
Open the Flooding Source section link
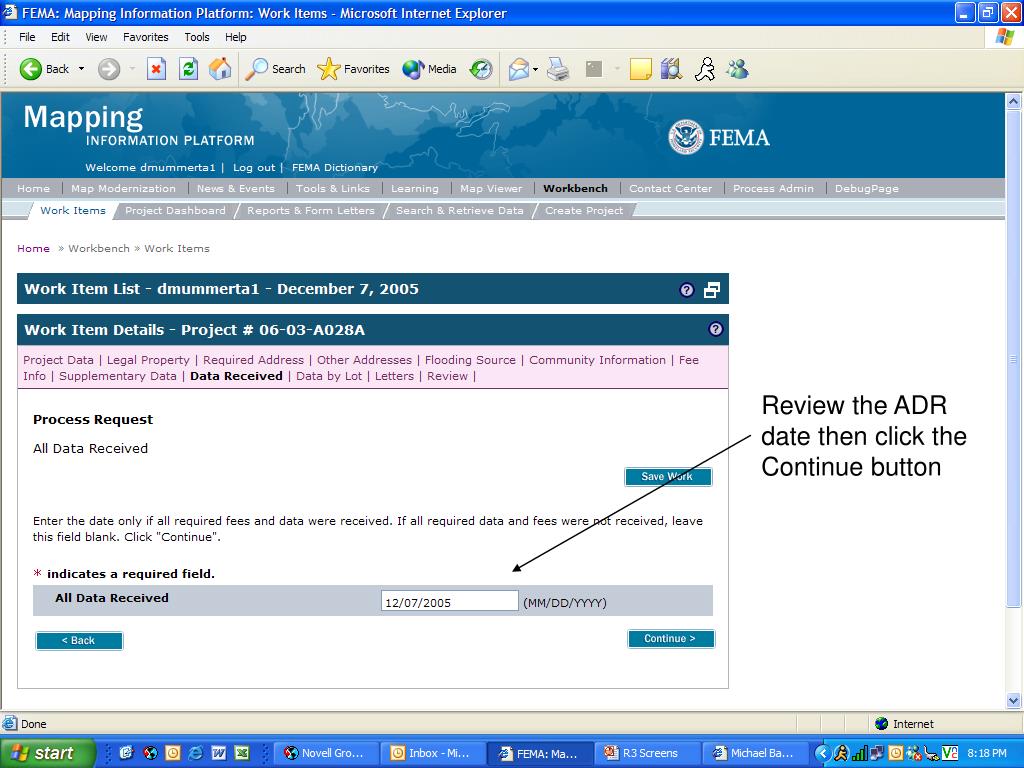(470, 360)
